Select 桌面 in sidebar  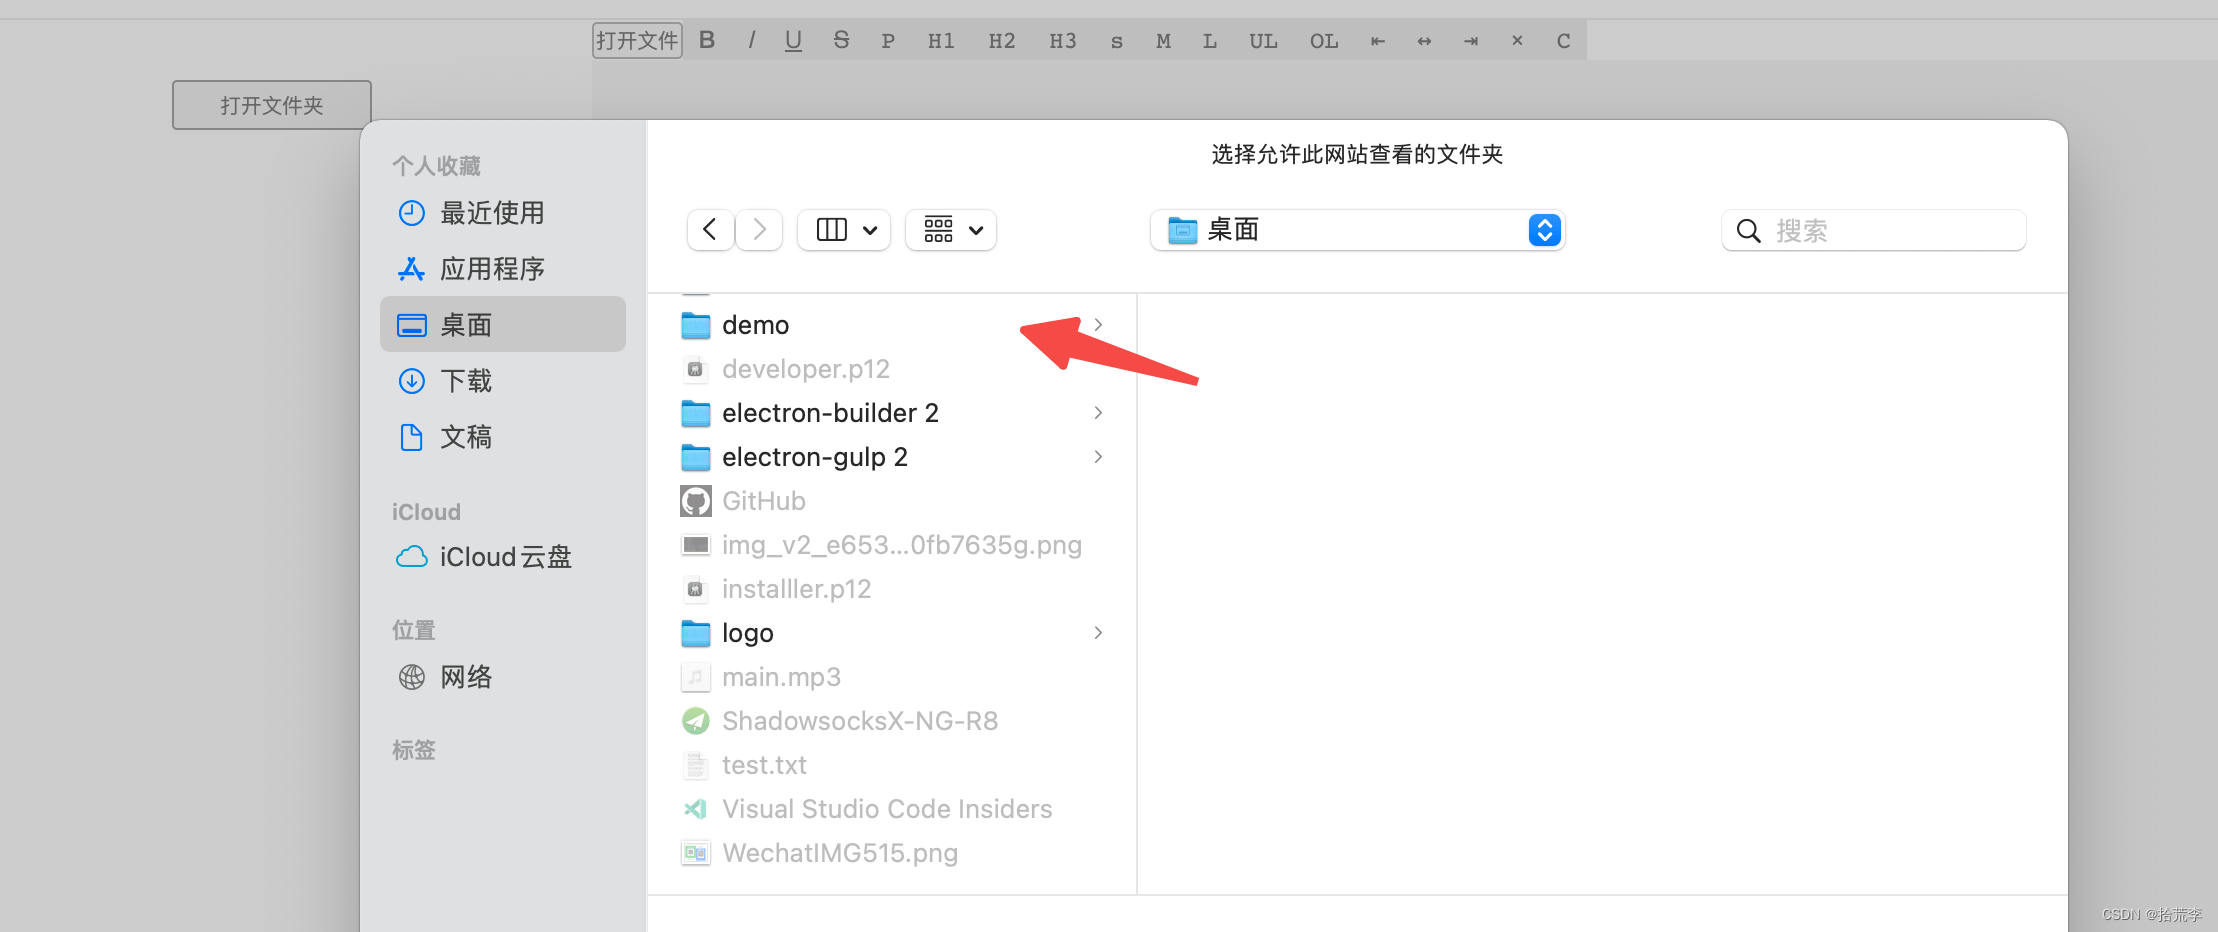(503, 324)
